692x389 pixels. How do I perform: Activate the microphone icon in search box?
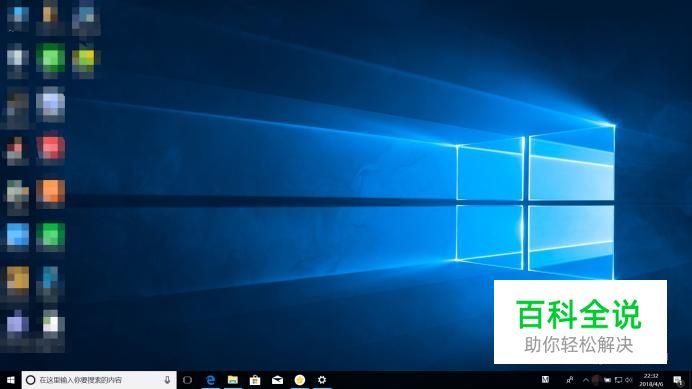click(167, 380)
